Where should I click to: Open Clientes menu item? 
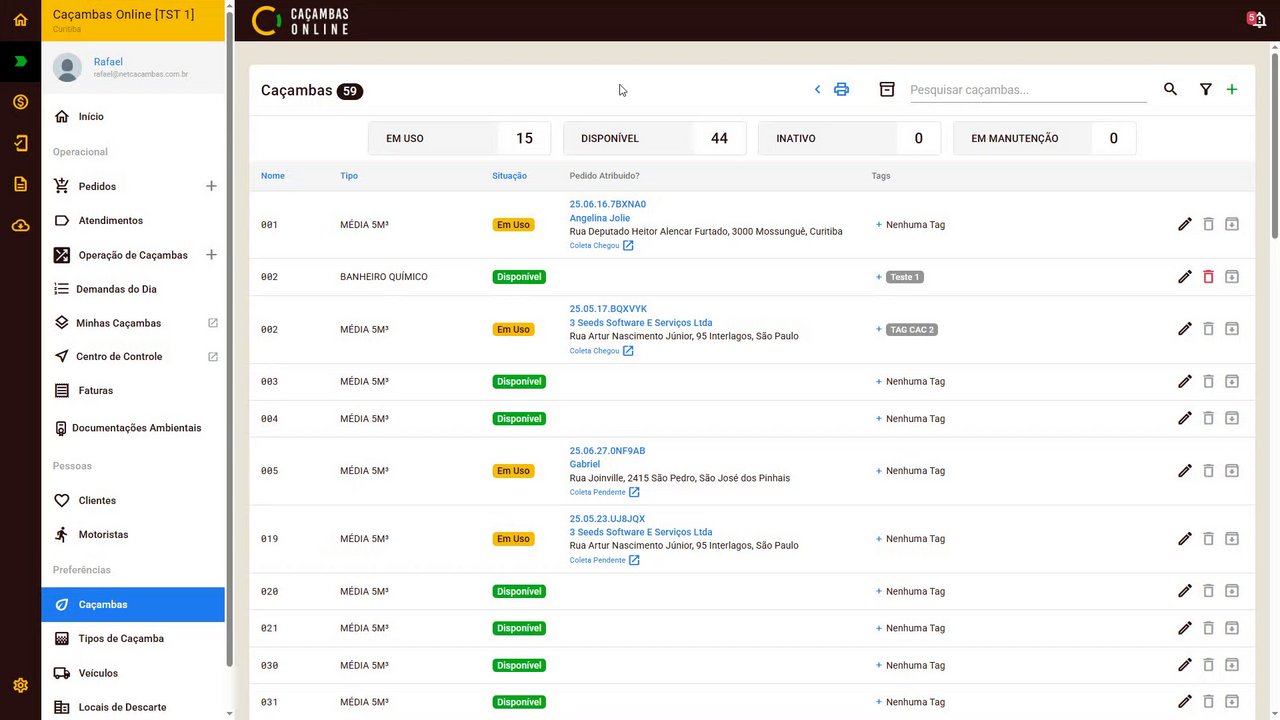(133, 500)
